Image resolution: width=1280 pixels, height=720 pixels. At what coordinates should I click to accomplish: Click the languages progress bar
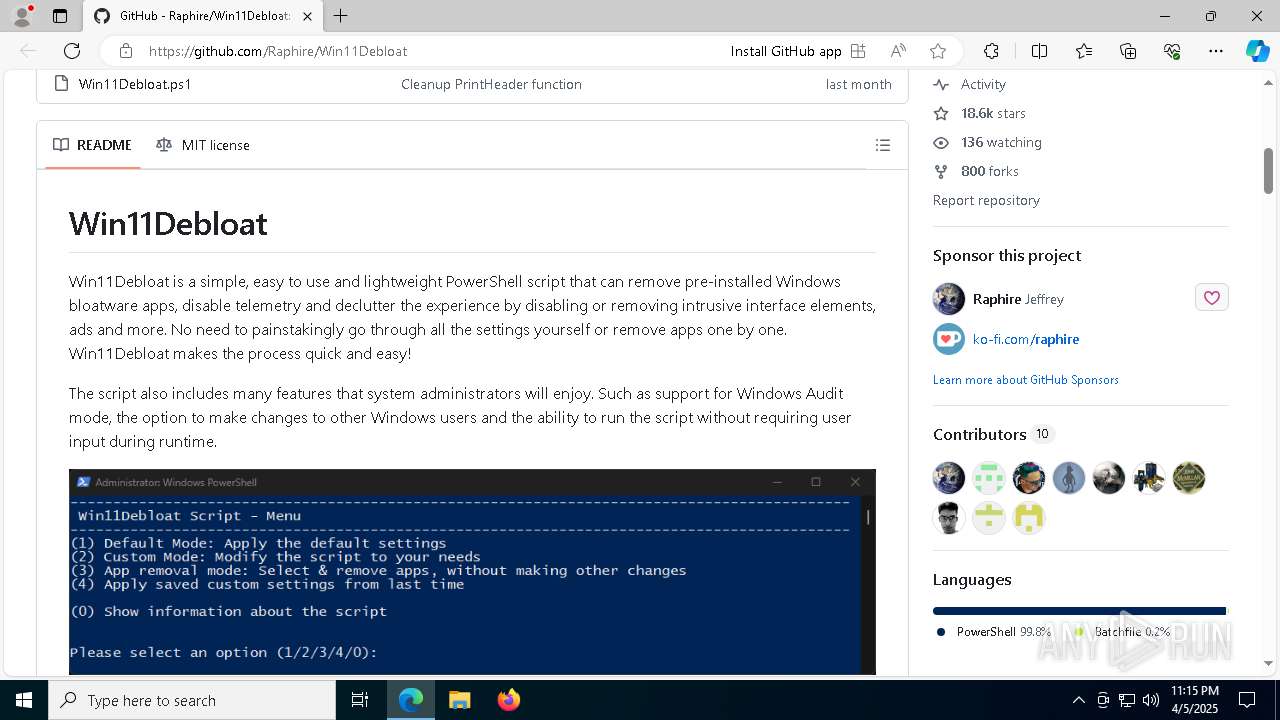tap(1080, 610)
